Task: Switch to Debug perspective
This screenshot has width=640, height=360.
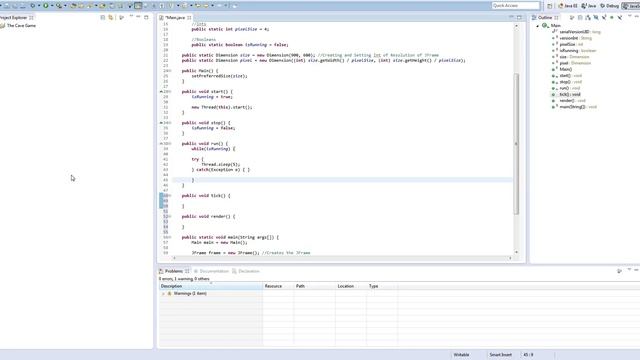Action: point(609,6)
